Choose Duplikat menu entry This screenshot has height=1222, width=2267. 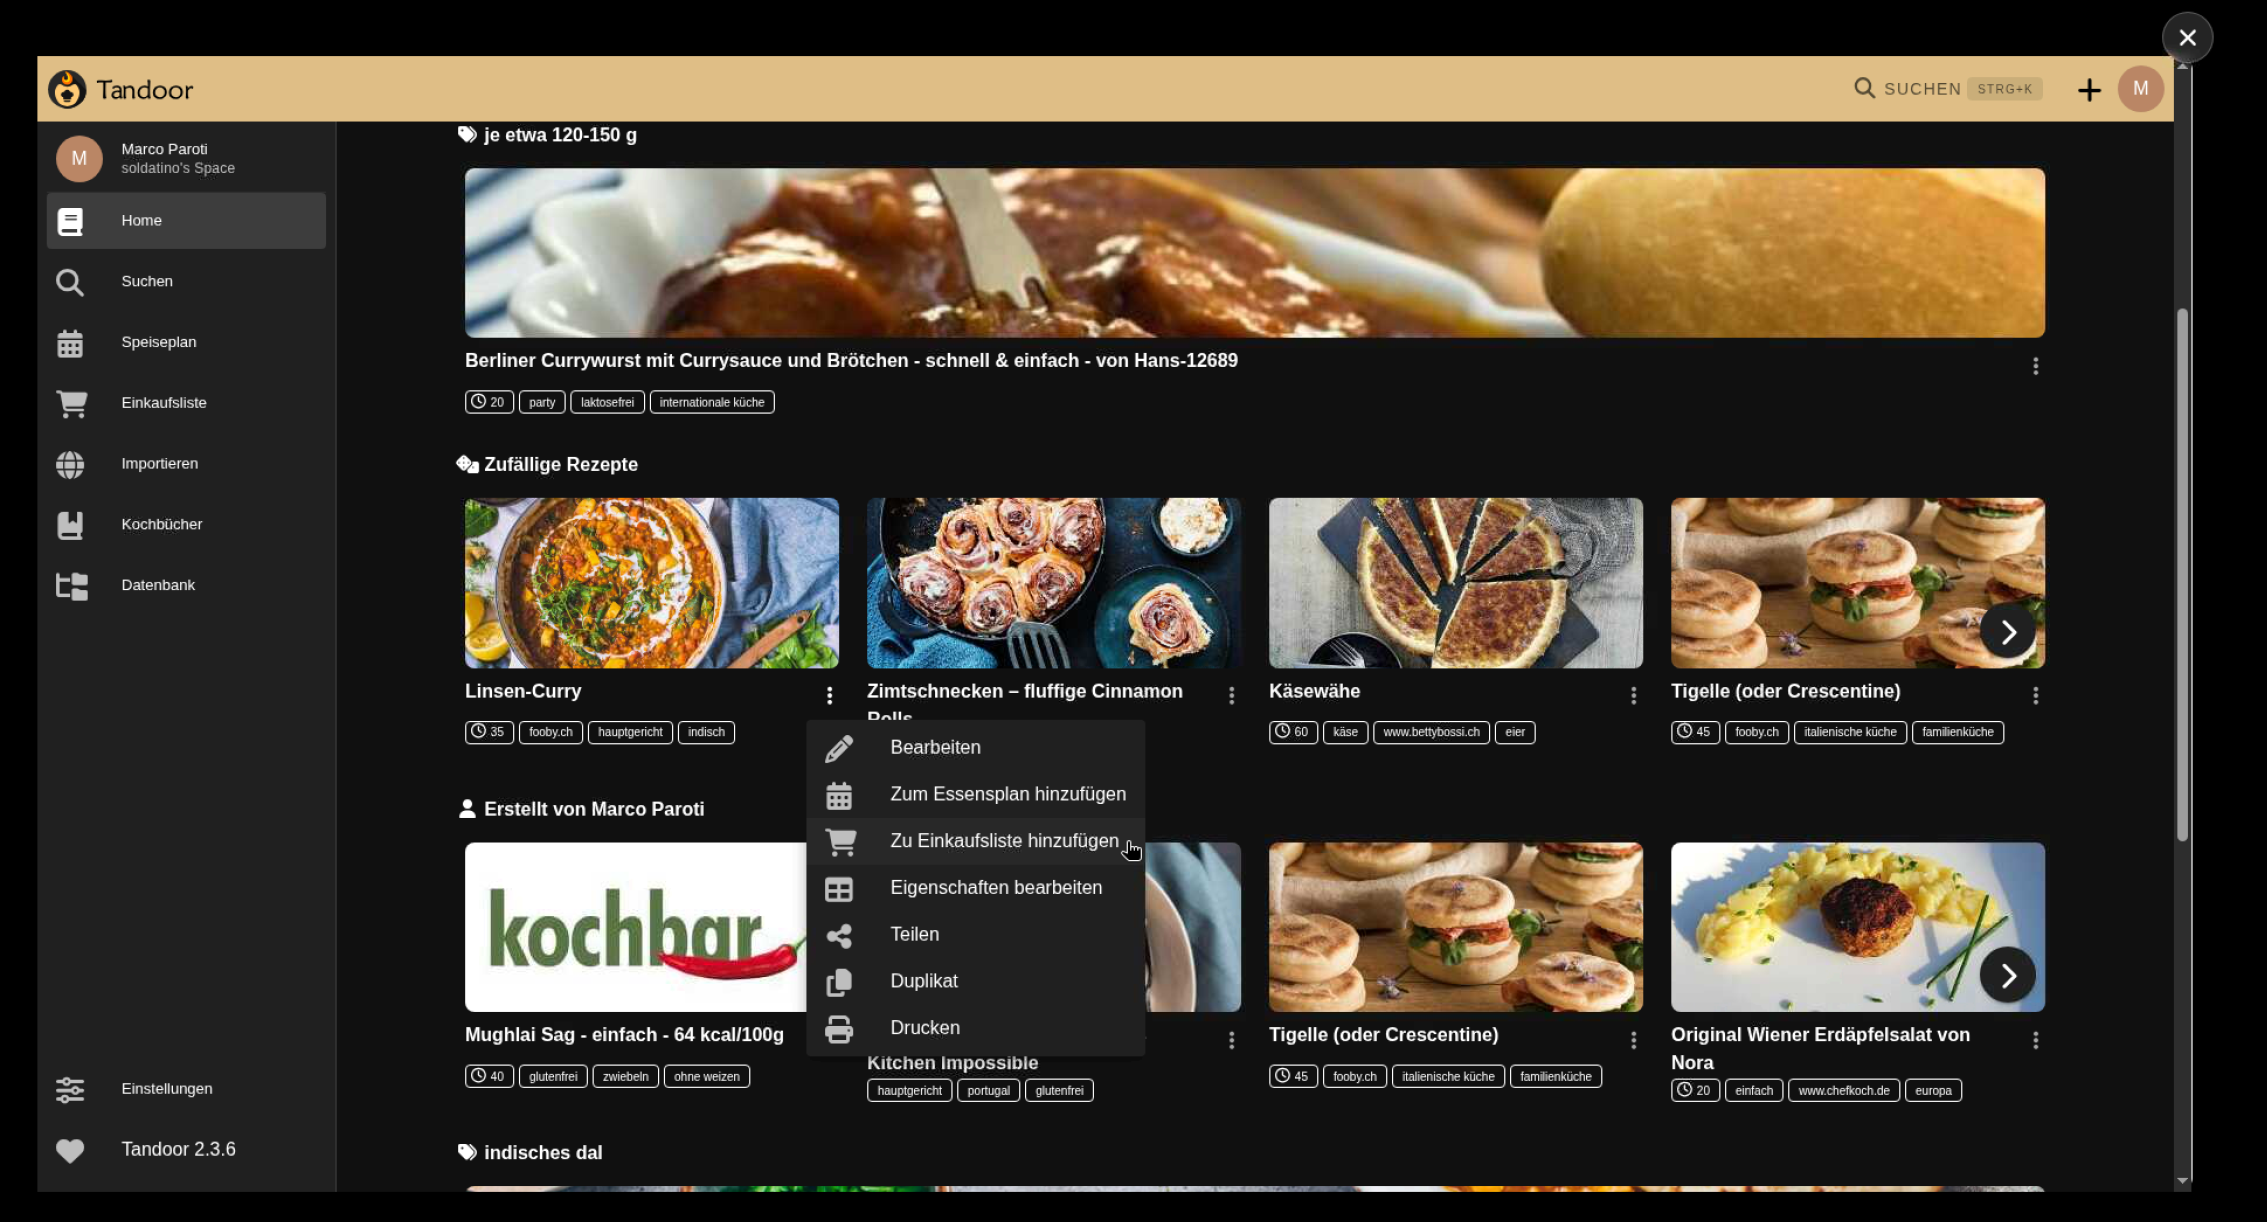click(975, 982)
